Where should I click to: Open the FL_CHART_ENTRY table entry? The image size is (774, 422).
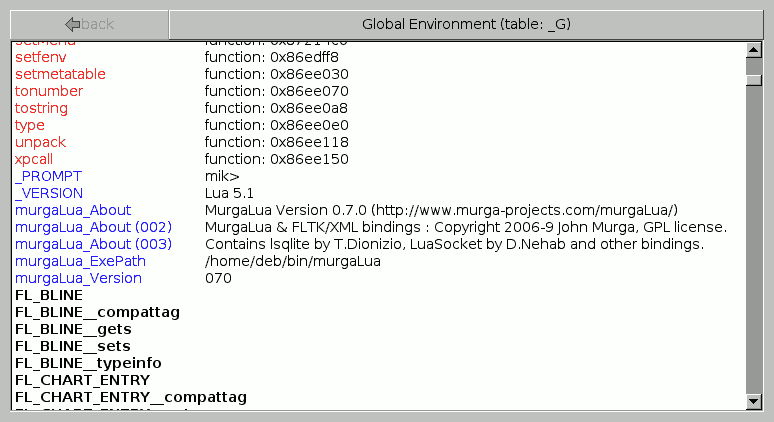tap(82, 380)
